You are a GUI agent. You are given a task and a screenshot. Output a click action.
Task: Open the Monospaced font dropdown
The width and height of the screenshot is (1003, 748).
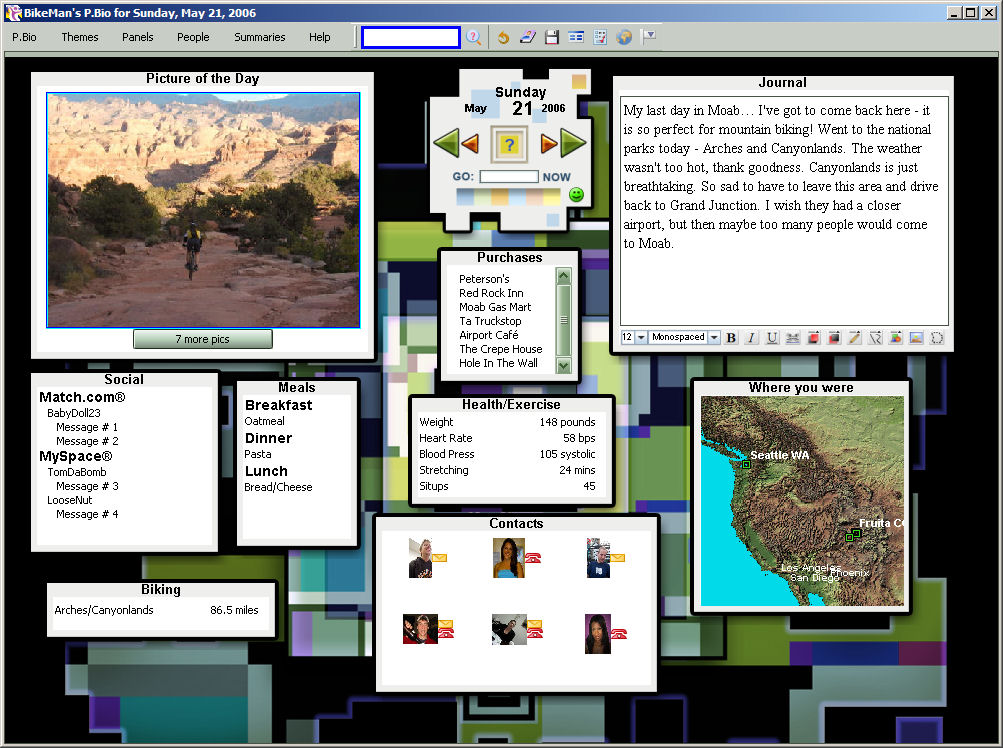714,338
